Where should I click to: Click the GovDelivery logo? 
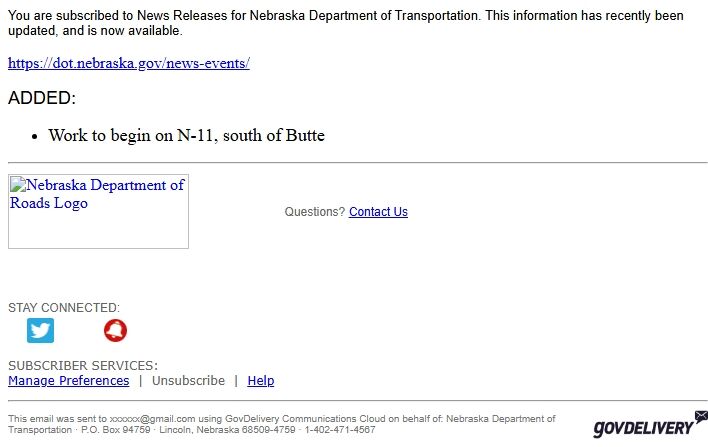650,425
